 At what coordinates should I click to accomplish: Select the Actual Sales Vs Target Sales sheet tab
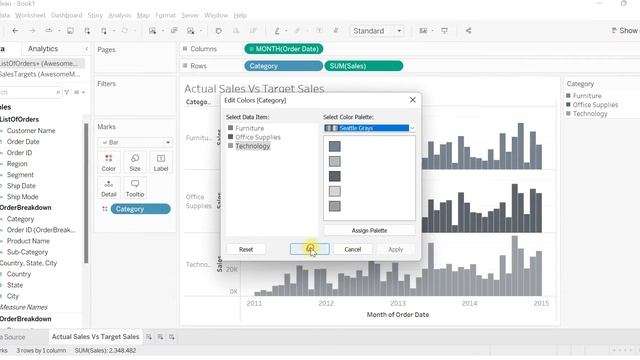click(x=96, y=337)
